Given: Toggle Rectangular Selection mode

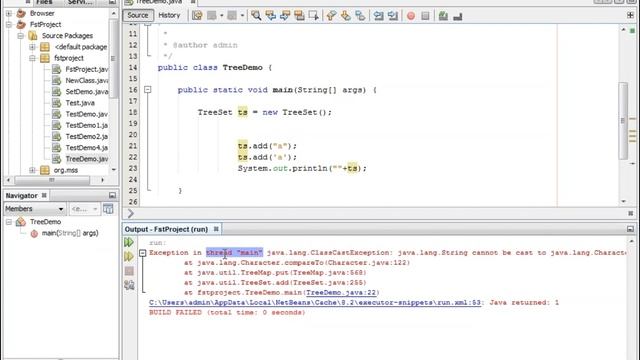Looking at the screenshot, I should [313, 16].
